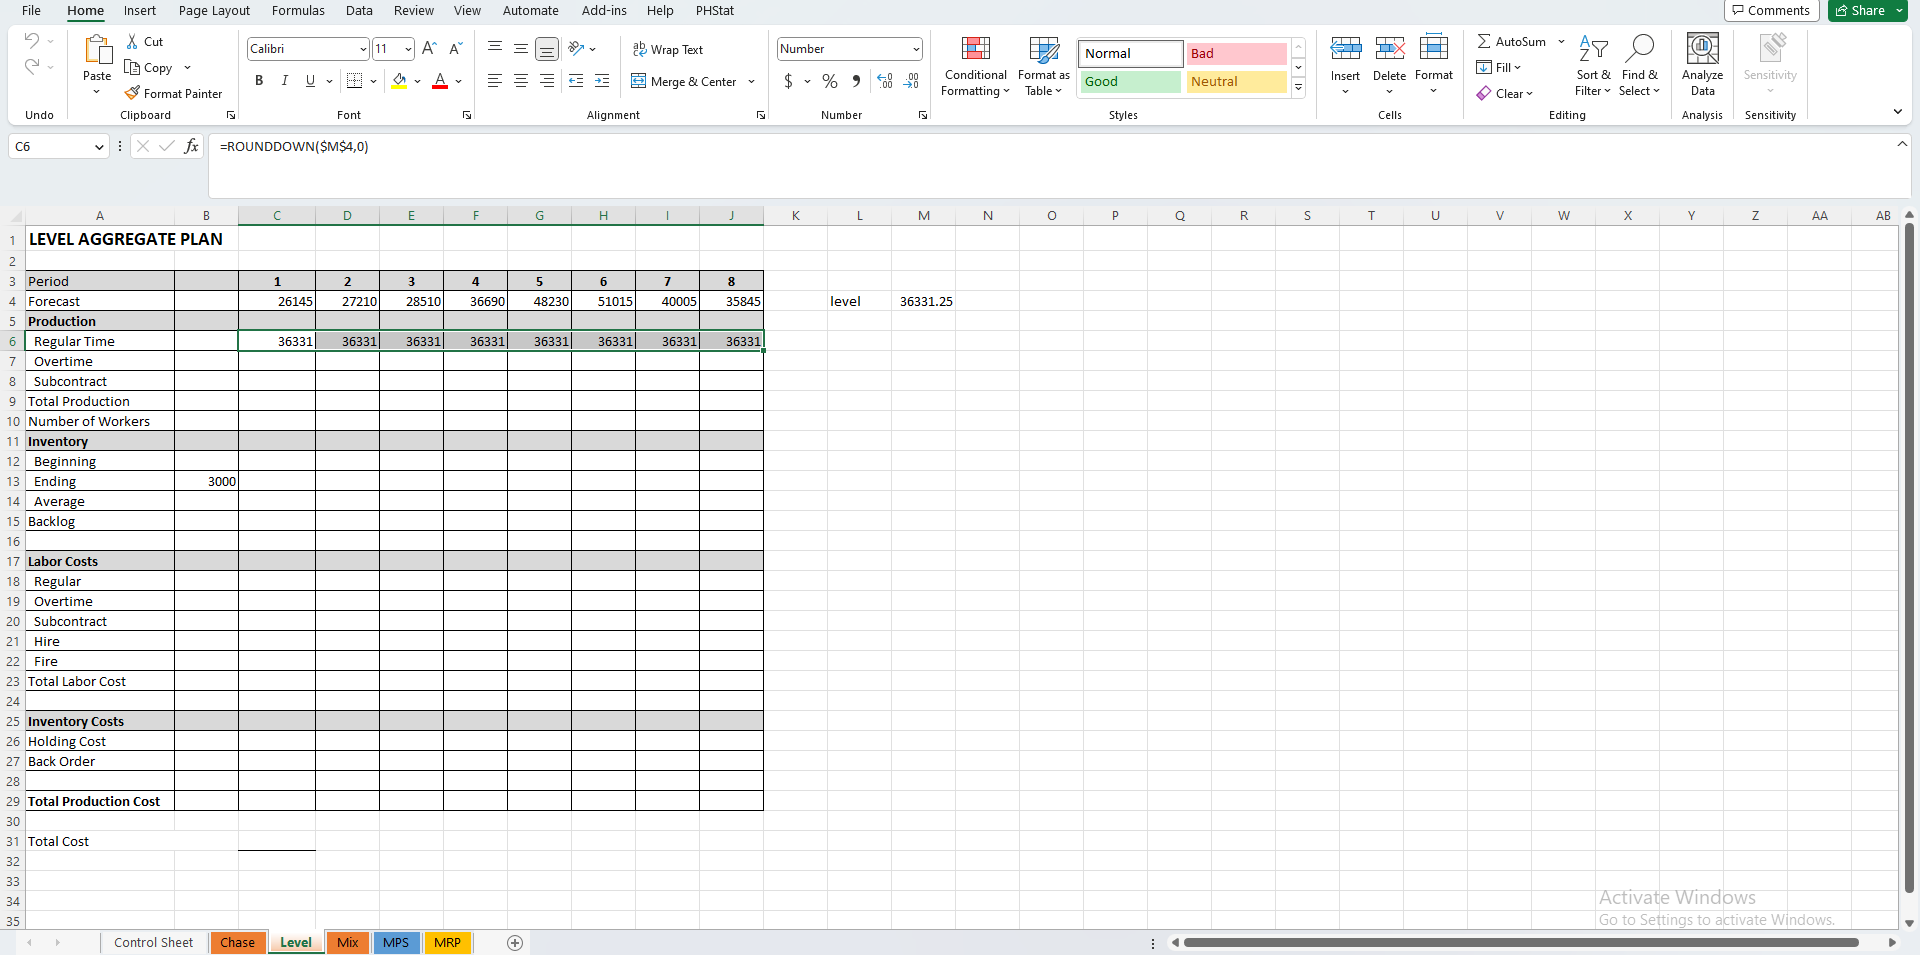
Task: Expand the Name Box dropdown
Action: [x=100, y=146]
